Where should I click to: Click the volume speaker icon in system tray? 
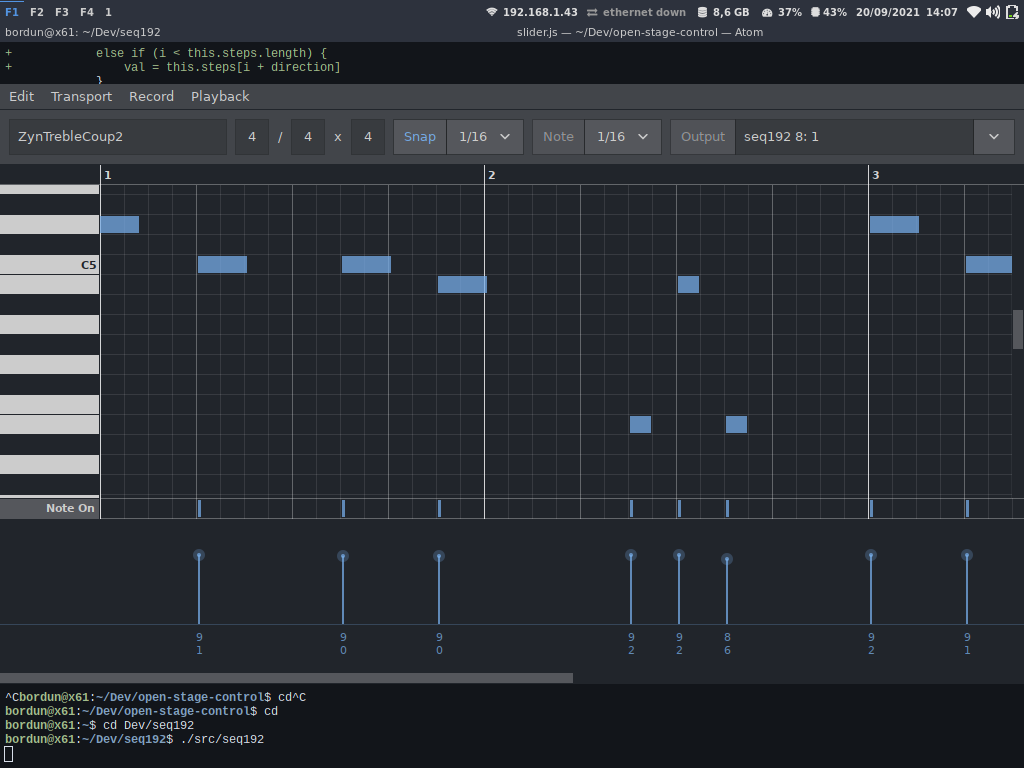pyautogui.click(x=992, y=12)
